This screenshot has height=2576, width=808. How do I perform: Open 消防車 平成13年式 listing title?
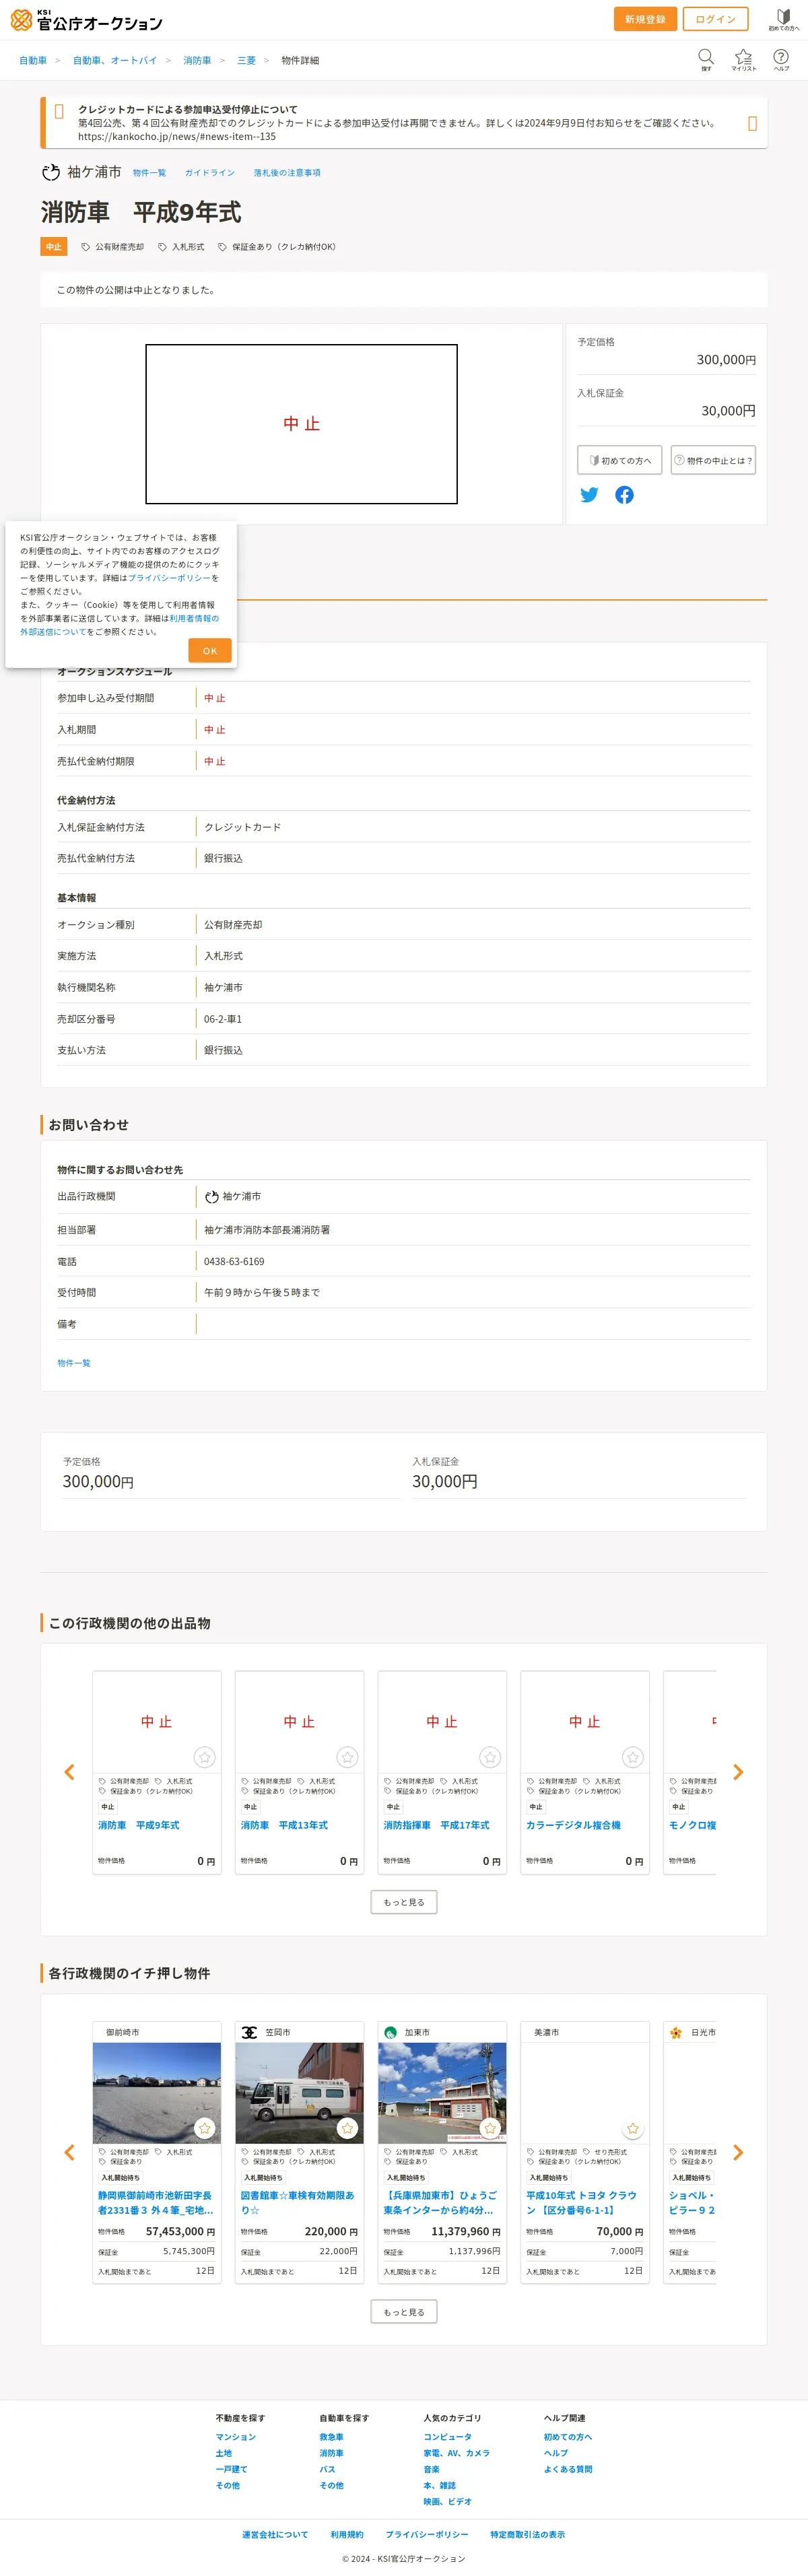coord(284,1825)
